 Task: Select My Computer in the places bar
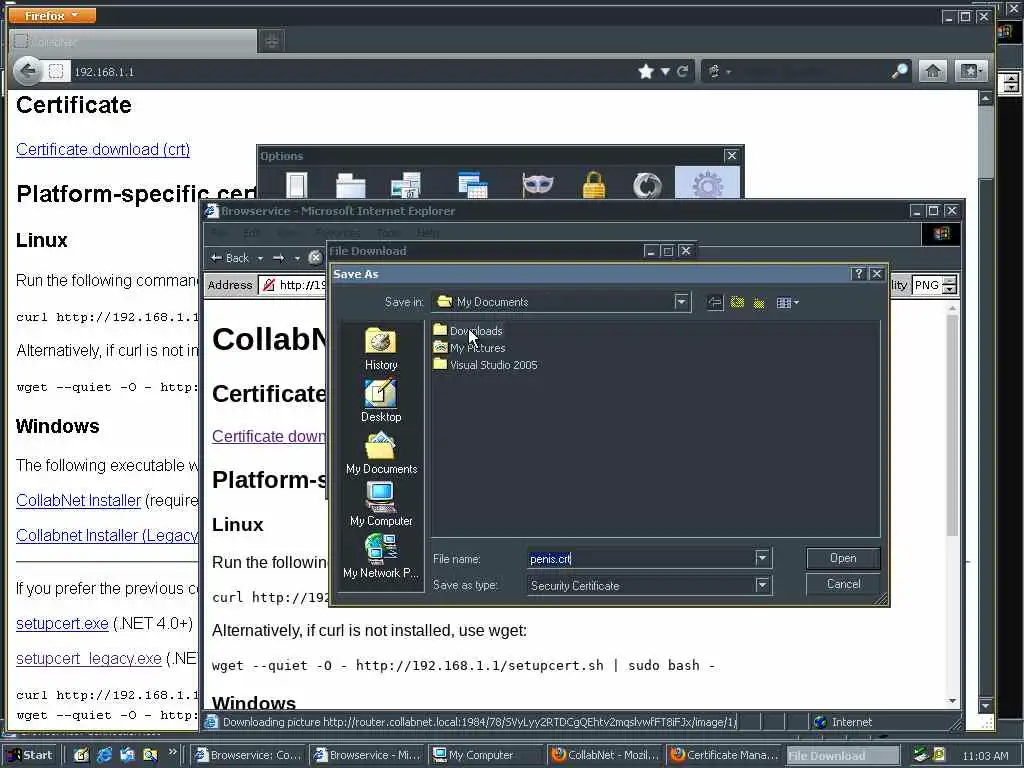381,505
